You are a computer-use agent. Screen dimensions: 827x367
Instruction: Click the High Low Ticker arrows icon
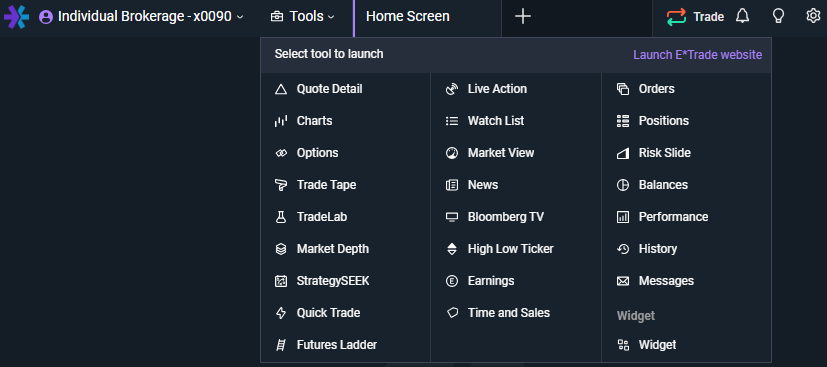(x=452, y=249)
